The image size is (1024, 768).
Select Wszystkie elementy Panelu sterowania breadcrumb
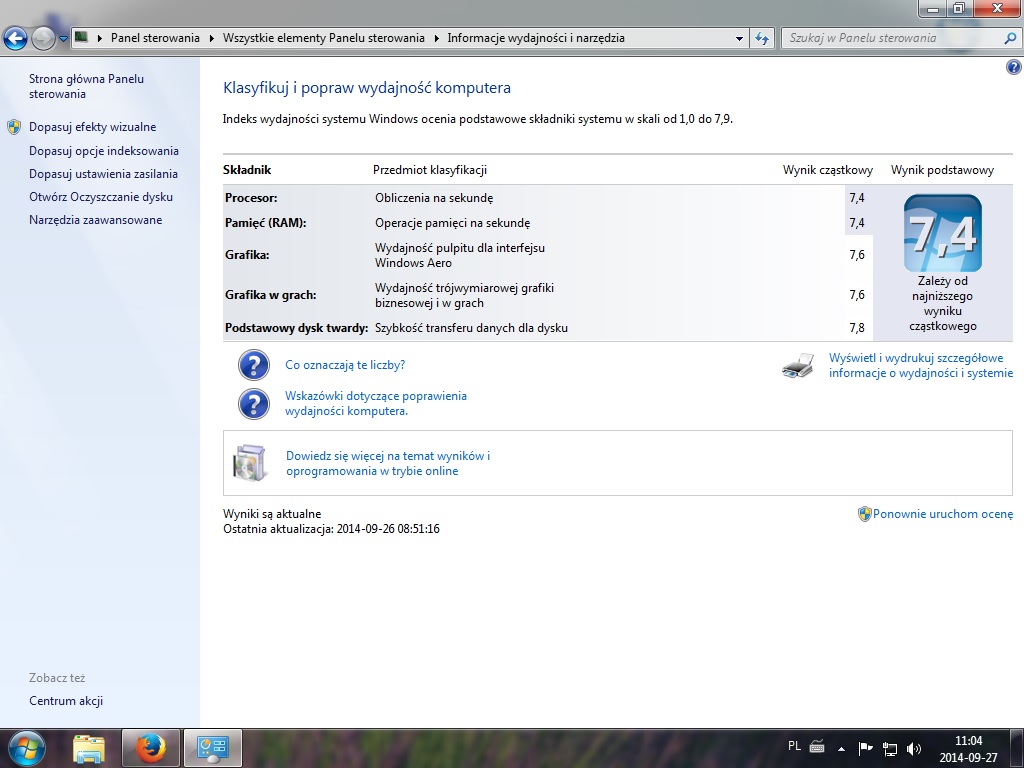click(323, 38)
